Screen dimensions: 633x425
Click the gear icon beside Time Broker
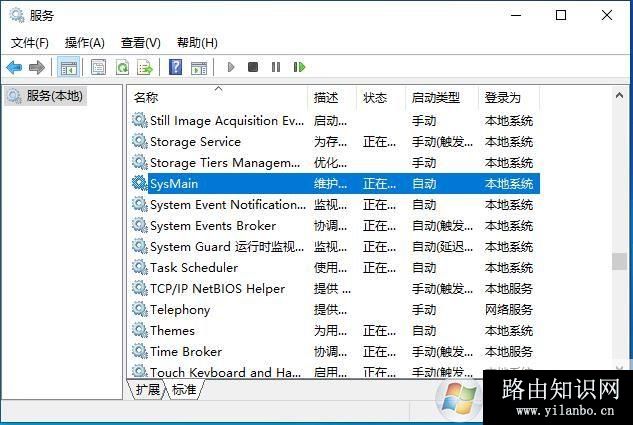pyautogui.click(x=140, y=351)
